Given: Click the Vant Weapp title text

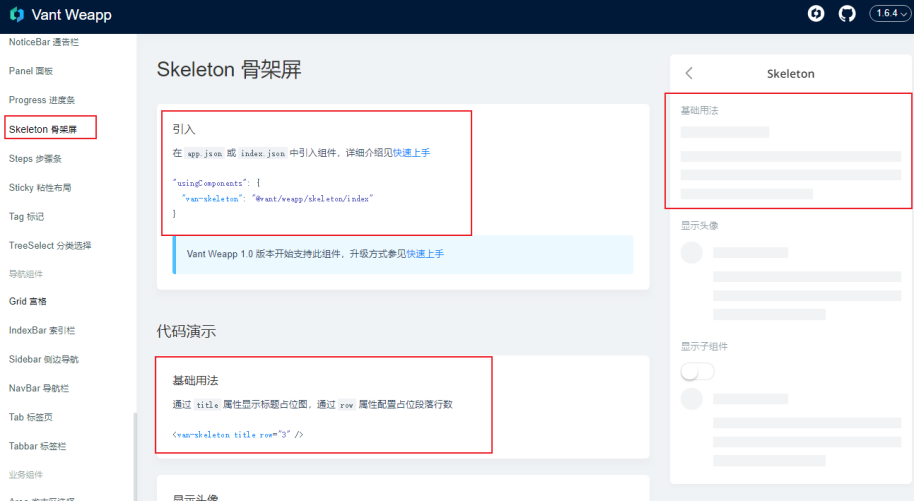Looking at the screenshot, I should (71, 15).
